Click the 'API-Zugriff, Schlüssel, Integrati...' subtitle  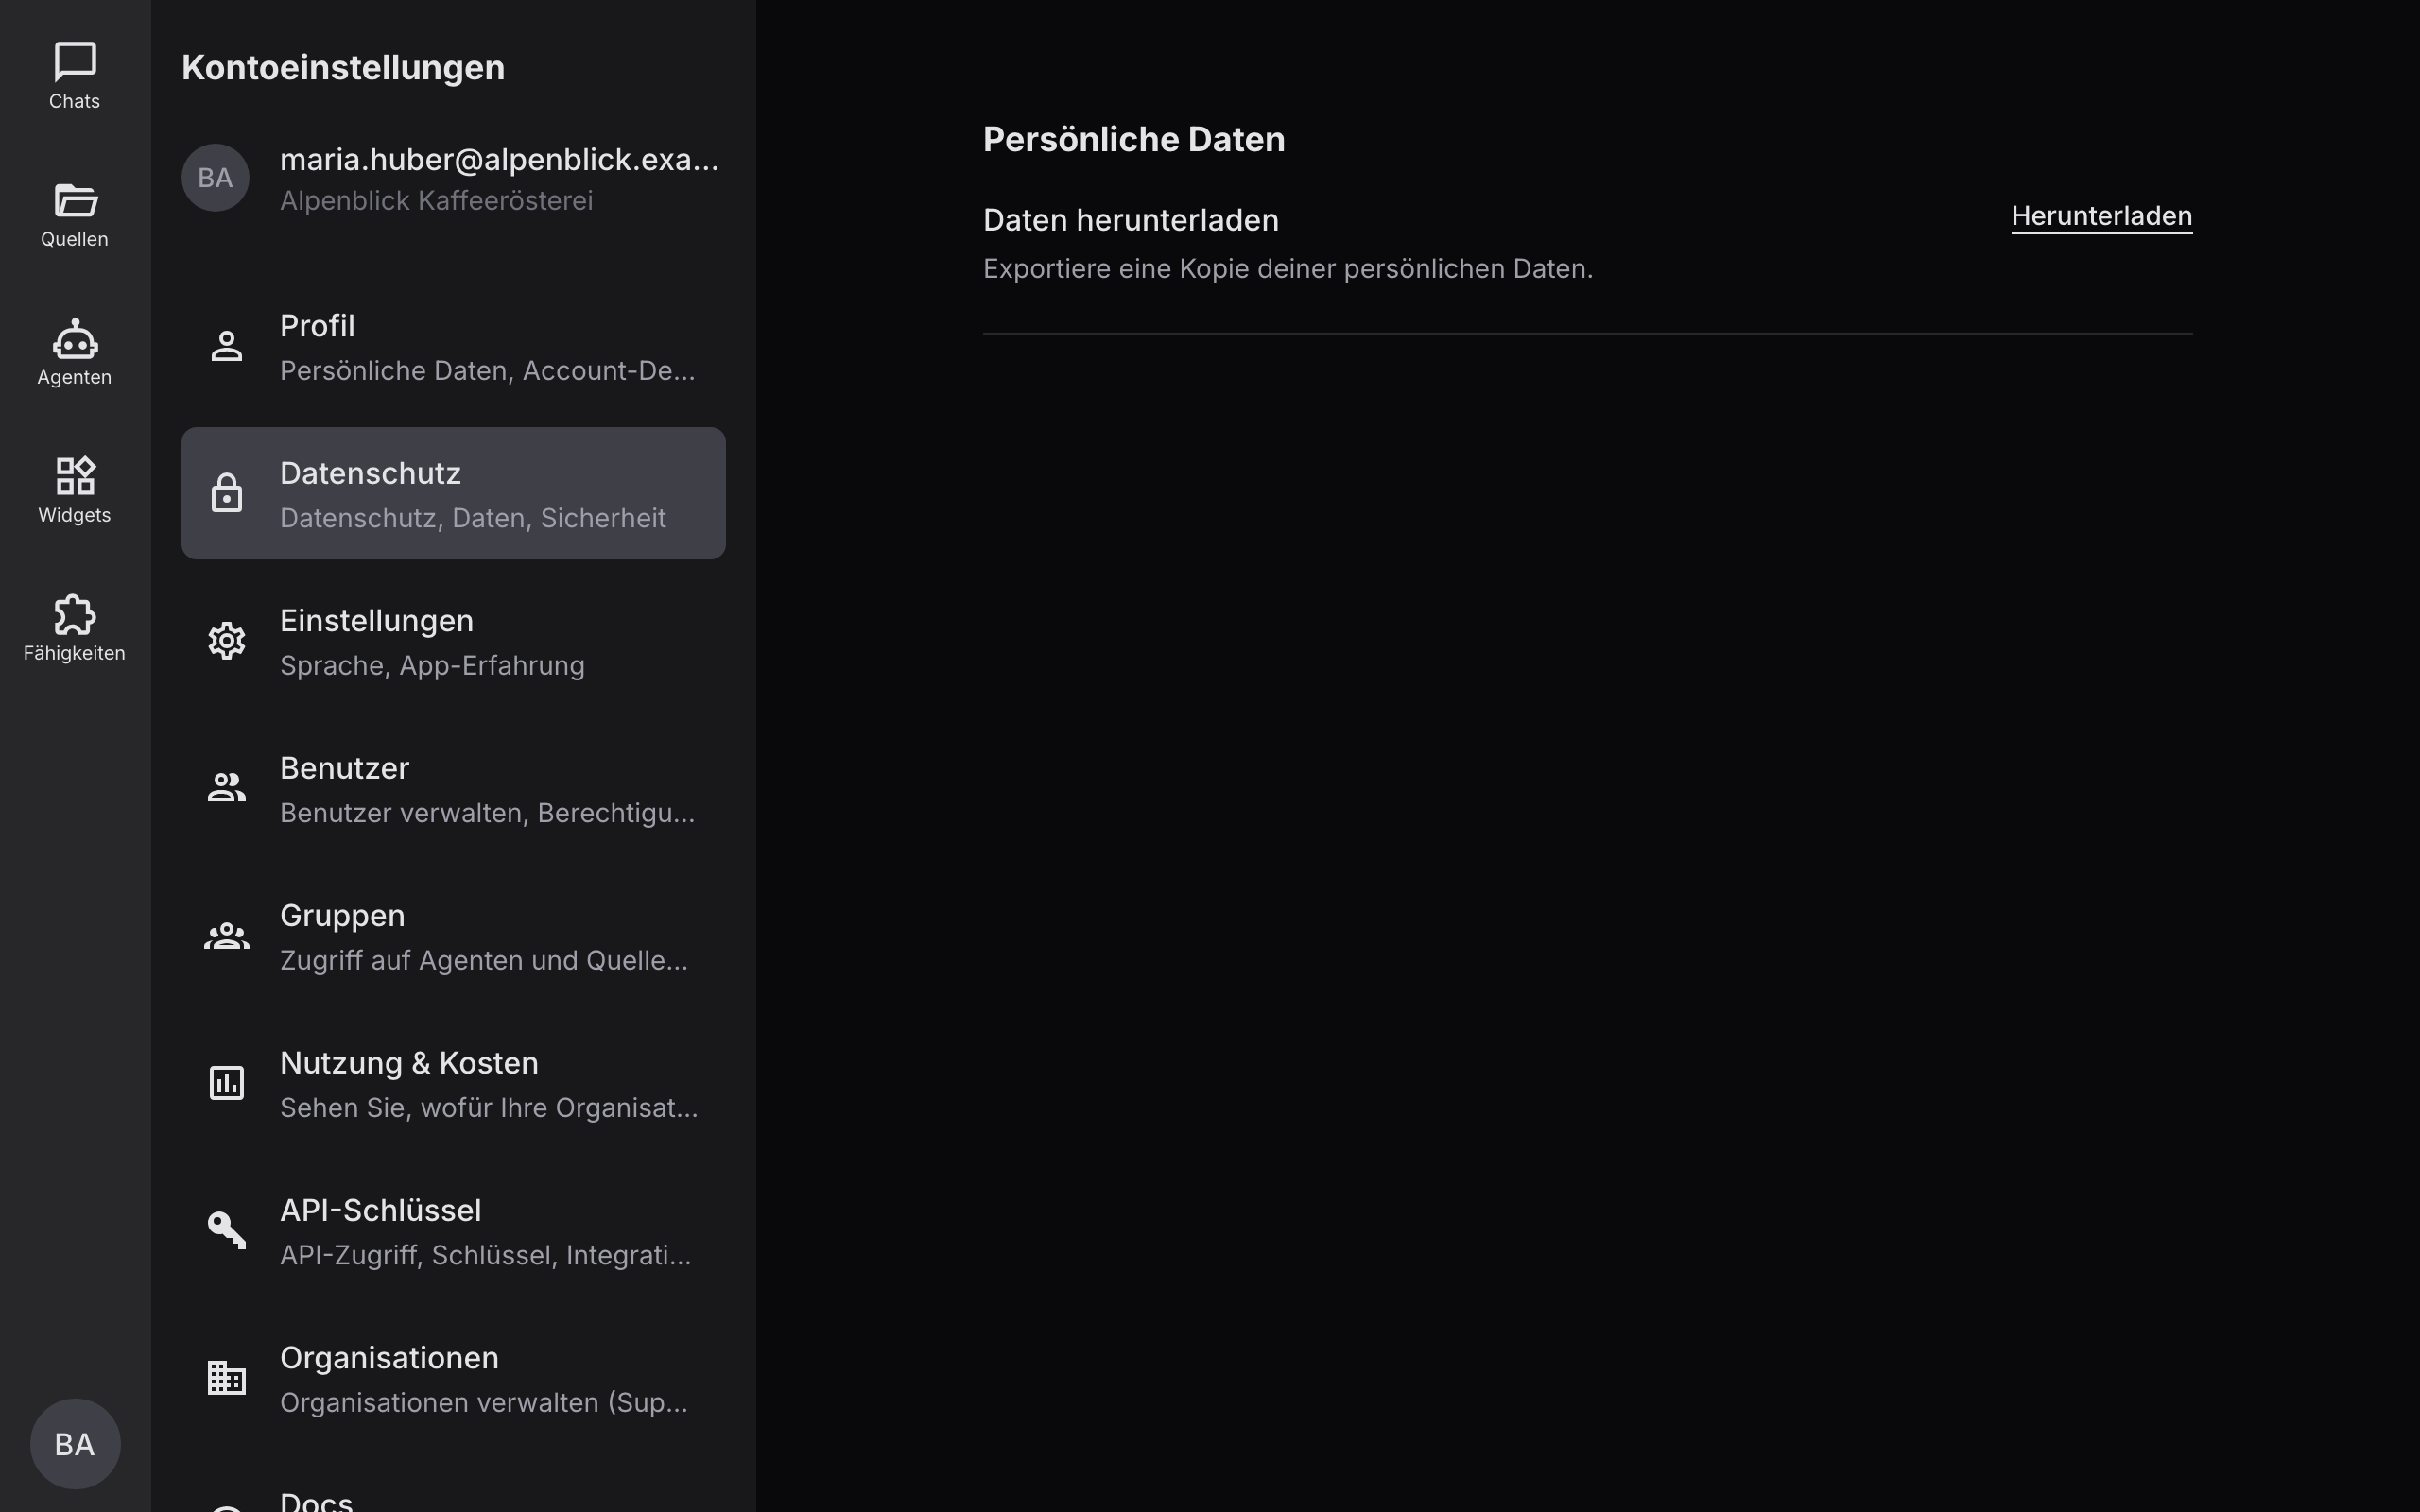486,1255
